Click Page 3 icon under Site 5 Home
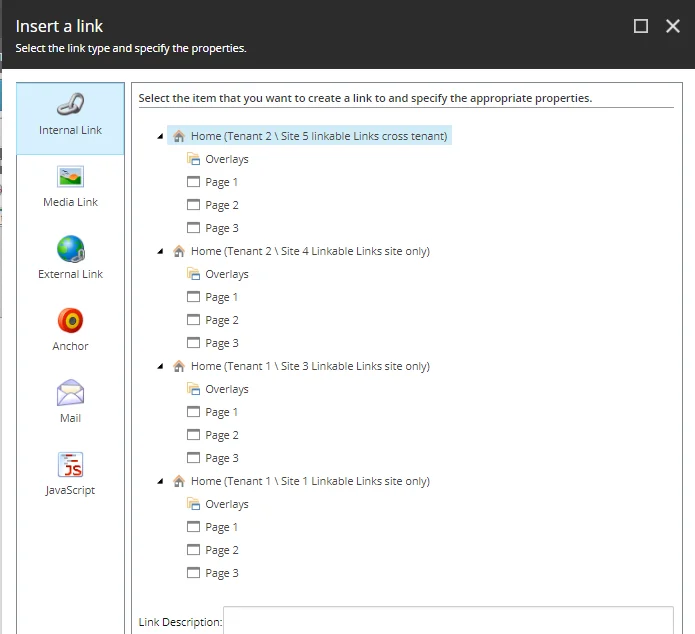Image resolution: width=695 pixels, height=634 pixels. click(x=193, y=228)
